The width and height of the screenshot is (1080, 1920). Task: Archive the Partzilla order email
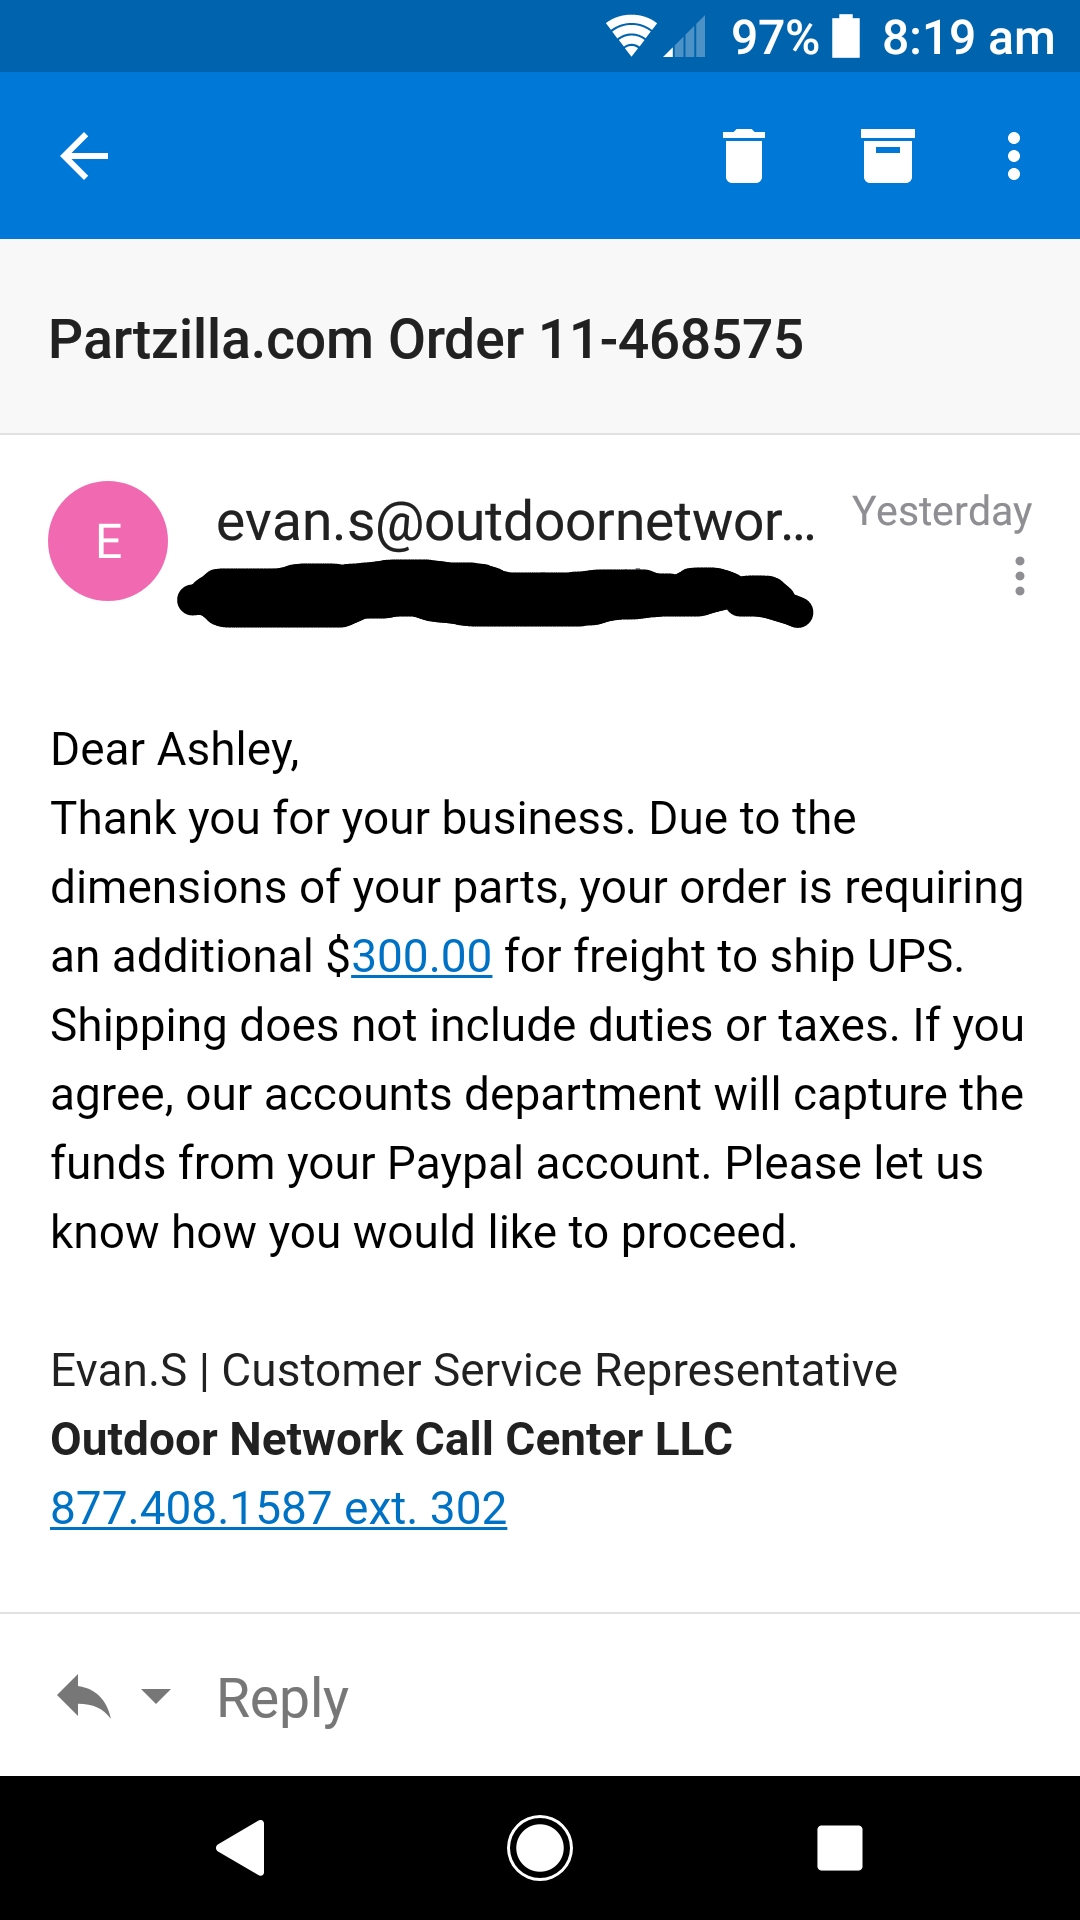[888, 156]
